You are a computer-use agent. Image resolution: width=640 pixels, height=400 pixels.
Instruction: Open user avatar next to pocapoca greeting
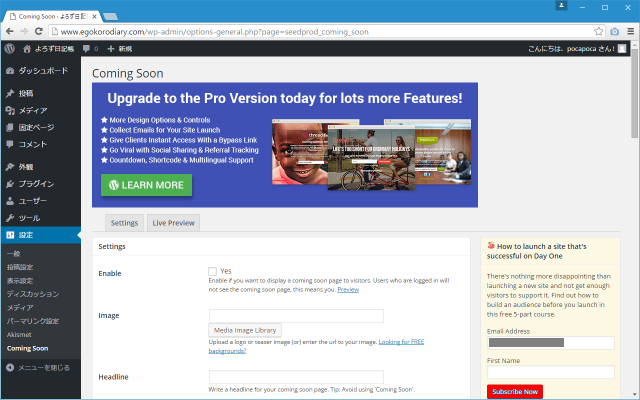(622, 49)
